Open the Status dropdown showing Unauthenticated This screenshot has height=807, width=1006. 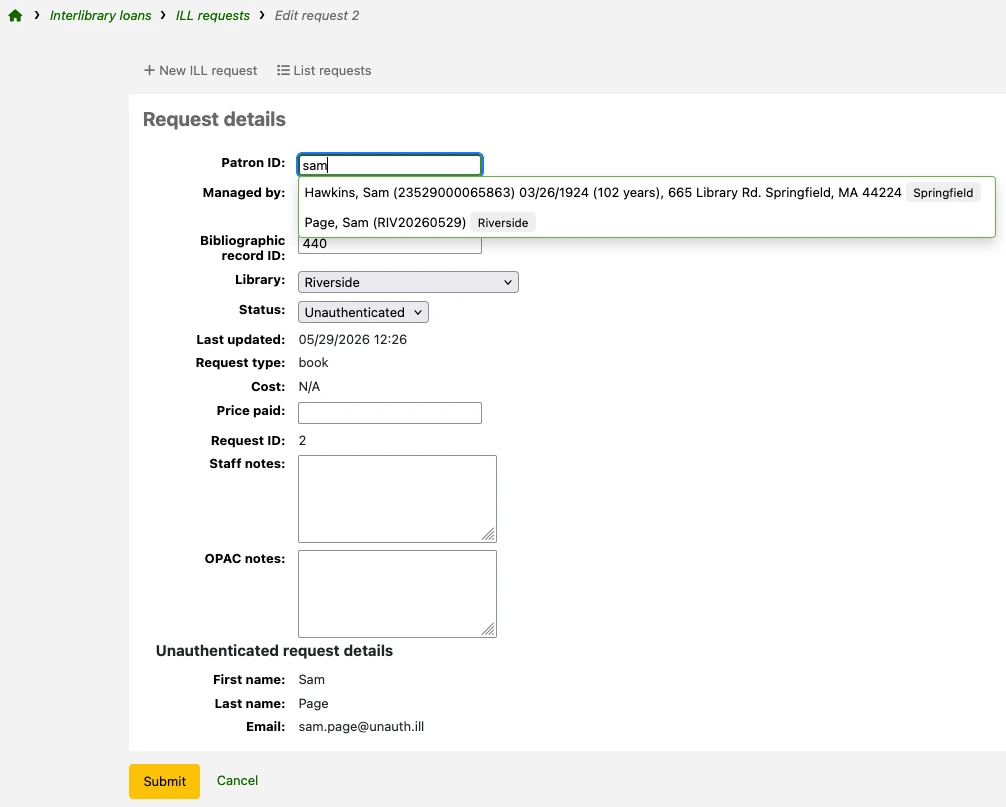point(363,312)
